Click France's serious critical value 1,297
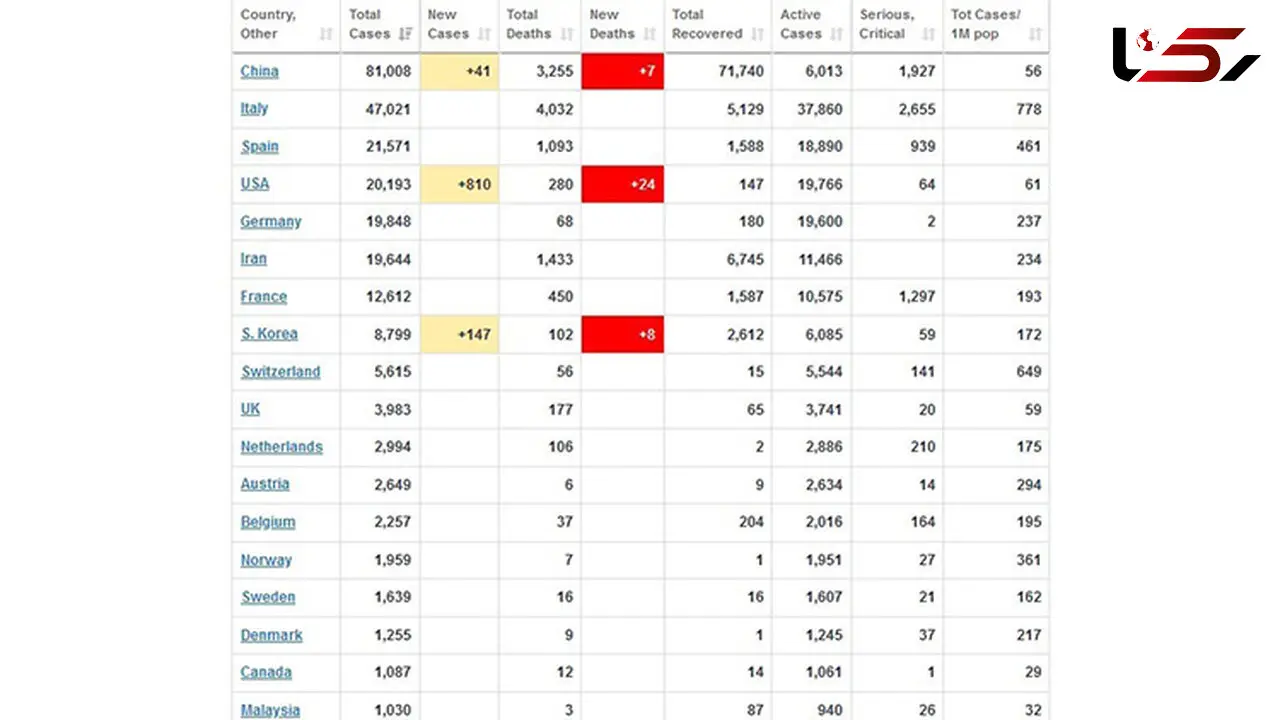 916,297
